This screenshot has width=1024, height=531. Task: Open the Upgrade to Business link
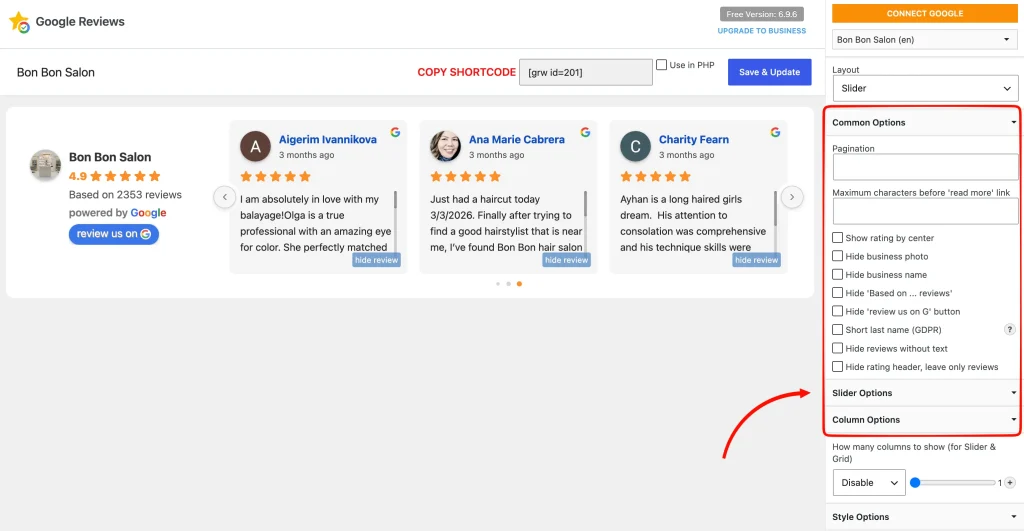click(761, 31)
